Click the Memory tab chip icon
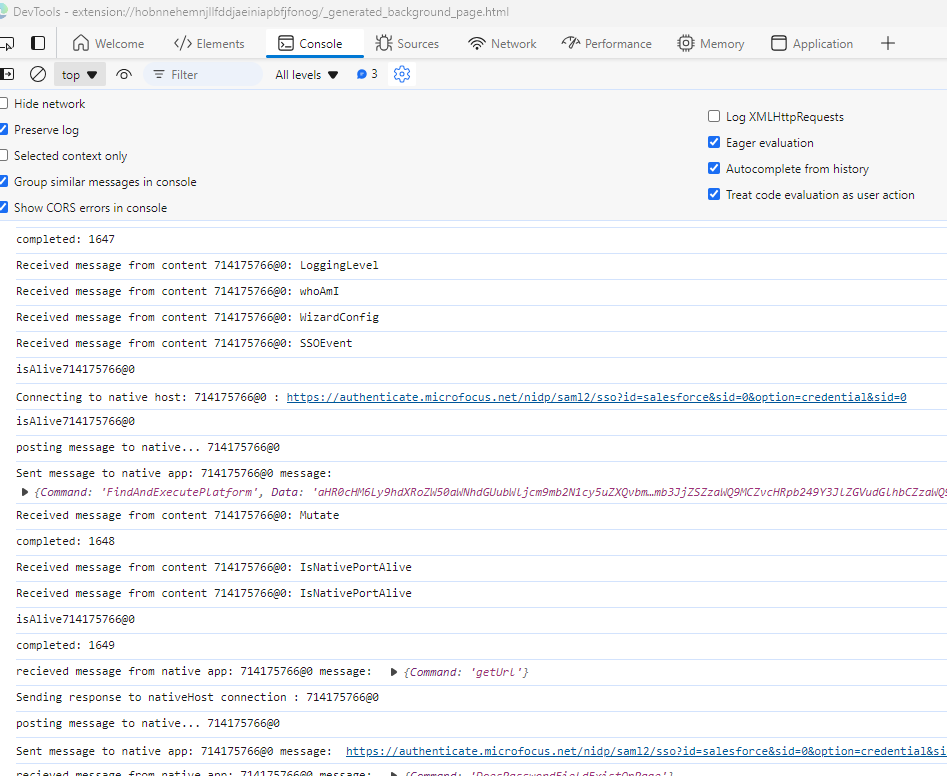Image resolution: width=947 pixels, height=776 pixels. [x=685, y=43]
